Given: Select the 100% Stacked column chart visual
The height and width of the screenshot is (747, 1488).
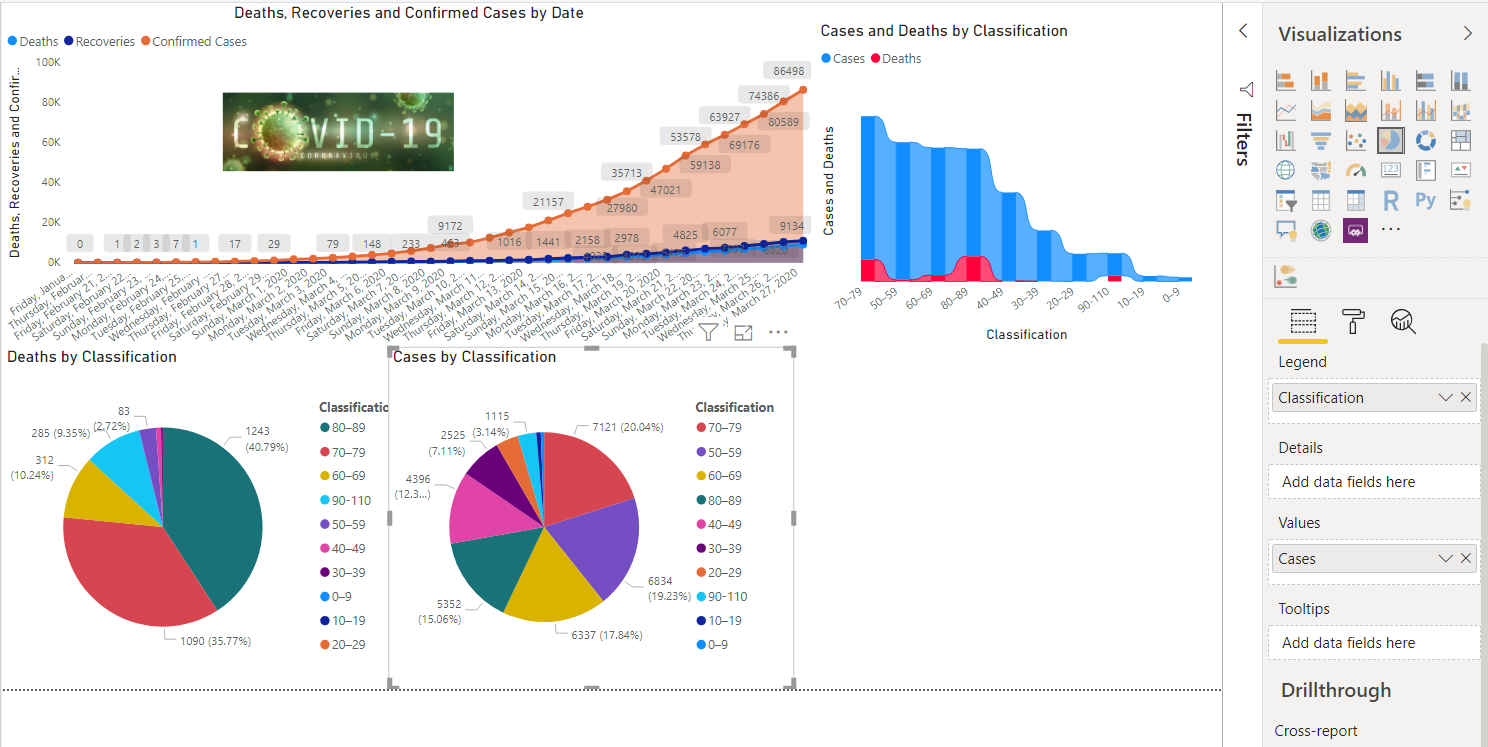Looking at the screenshot, I should [x=1461, y=81].
